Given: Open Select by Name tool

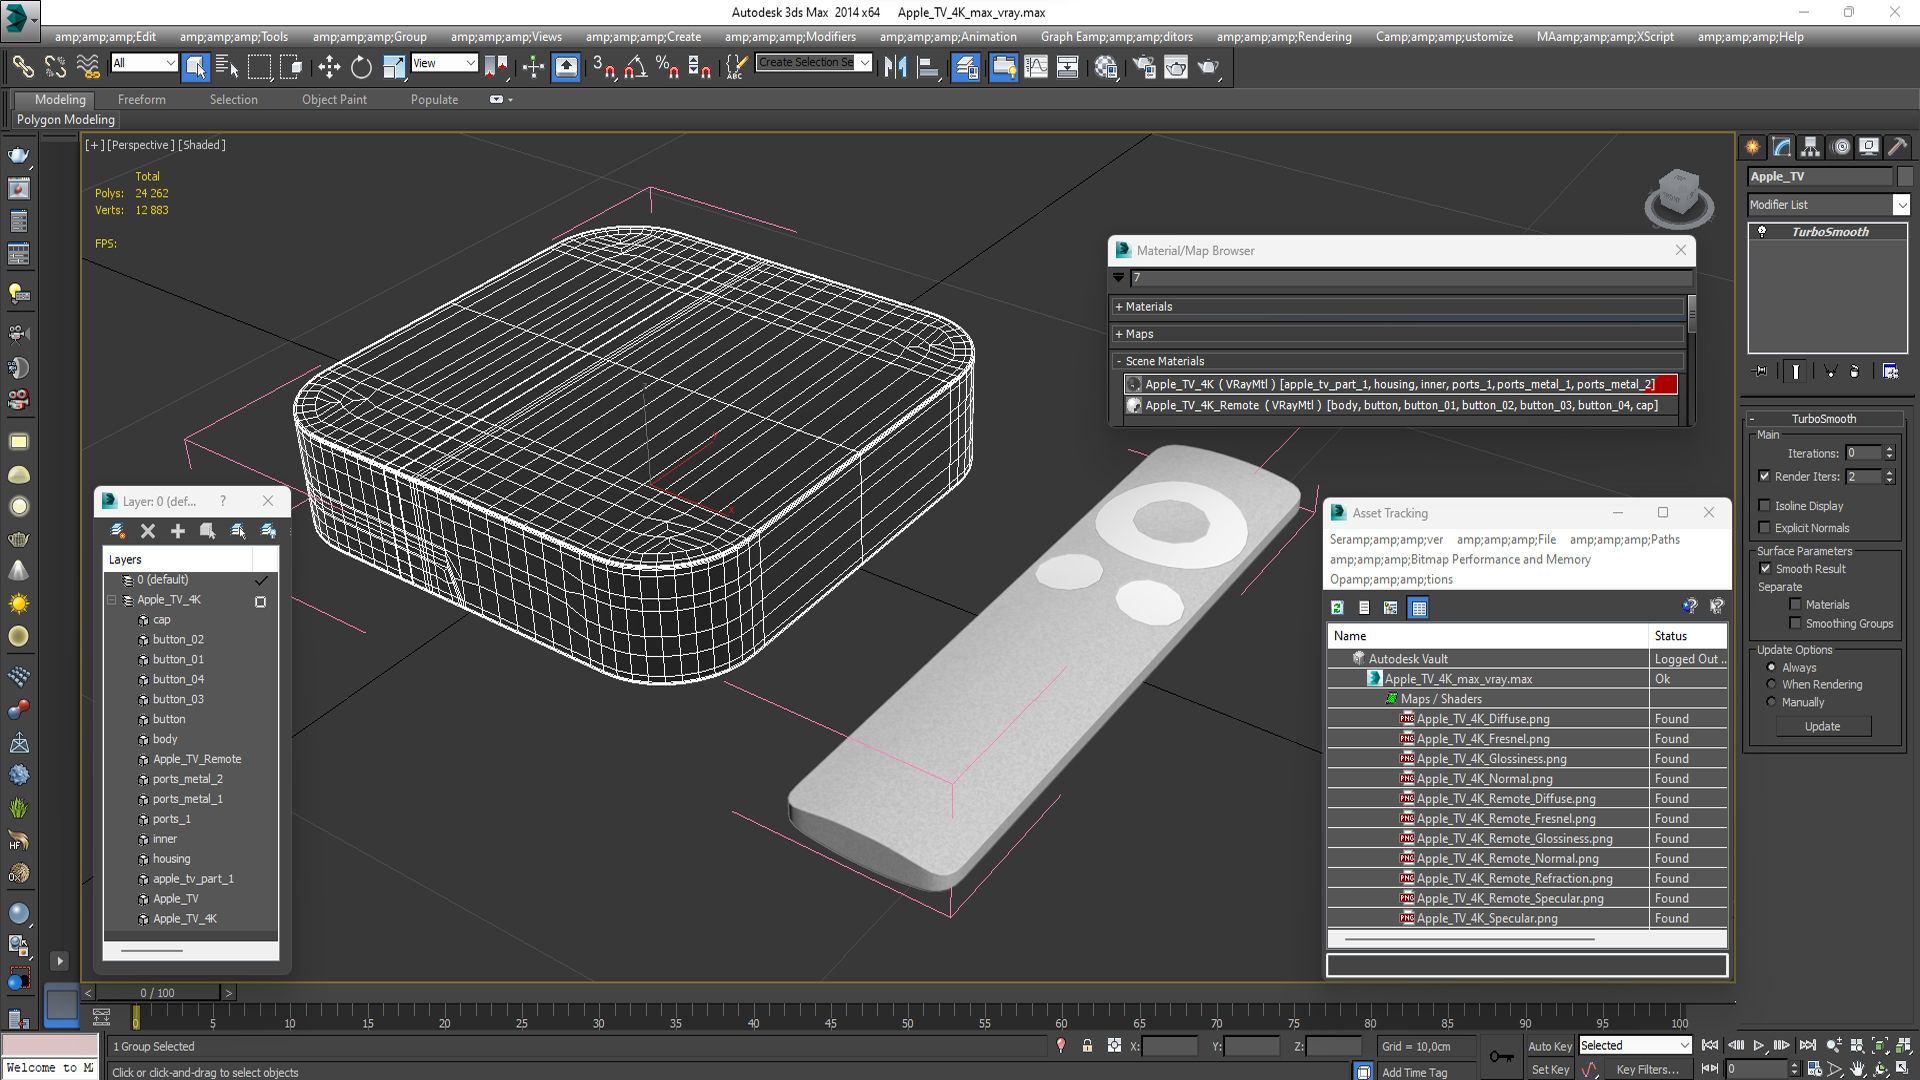Looking at the screenshot, I should pyautogui.click(x=227, y=67).
